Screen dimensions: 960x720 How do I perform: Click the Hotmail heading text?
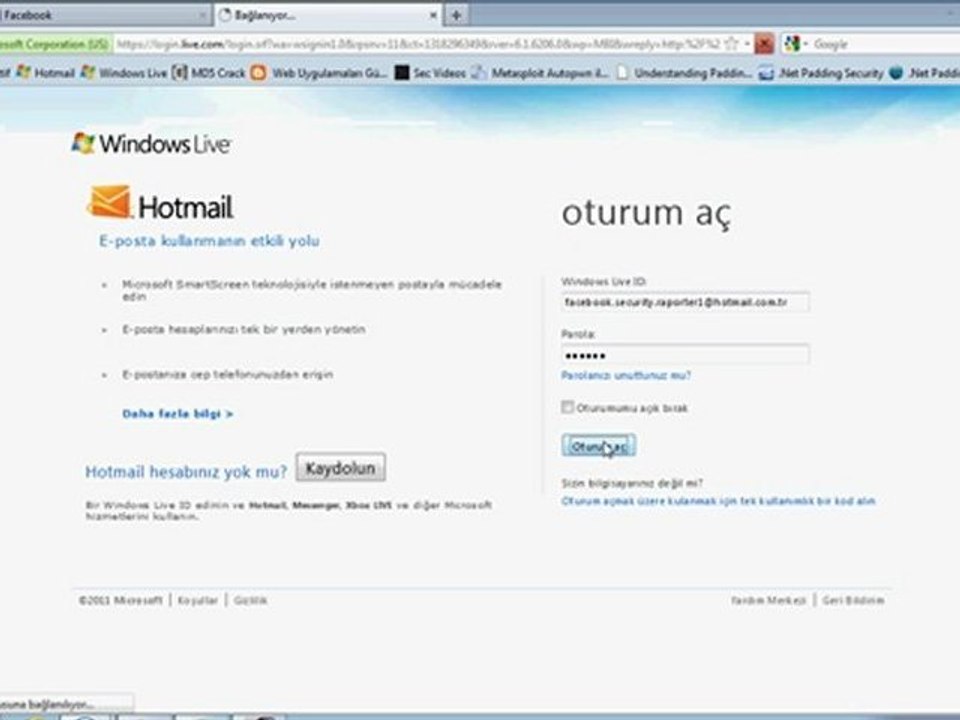click(x=186, y=207)
